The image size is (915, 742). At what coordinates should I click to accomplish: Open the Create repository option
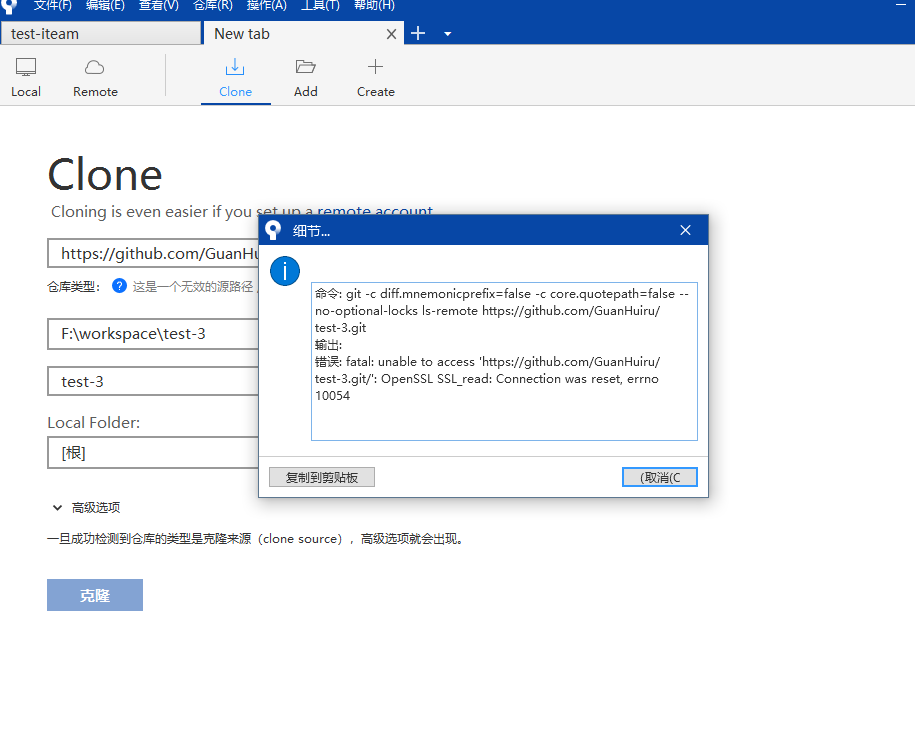coord(375,78)
